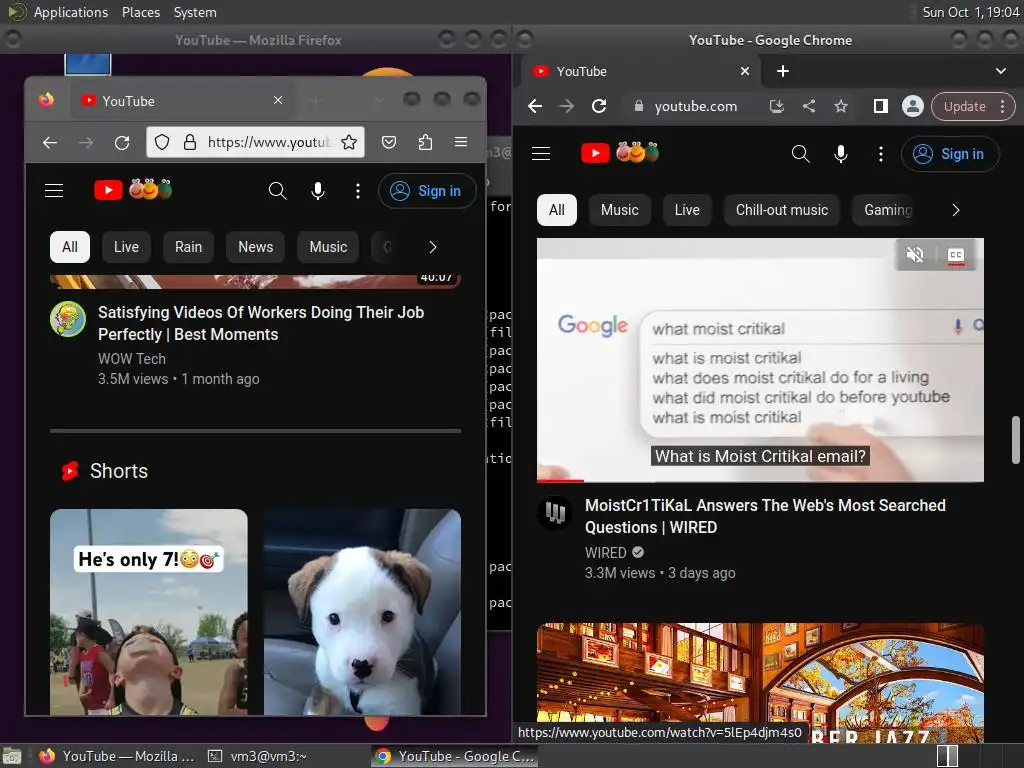Expand more chips arrow in Chrome
Viewport: 1024px width, 768px height.
(x=955, y=210)
